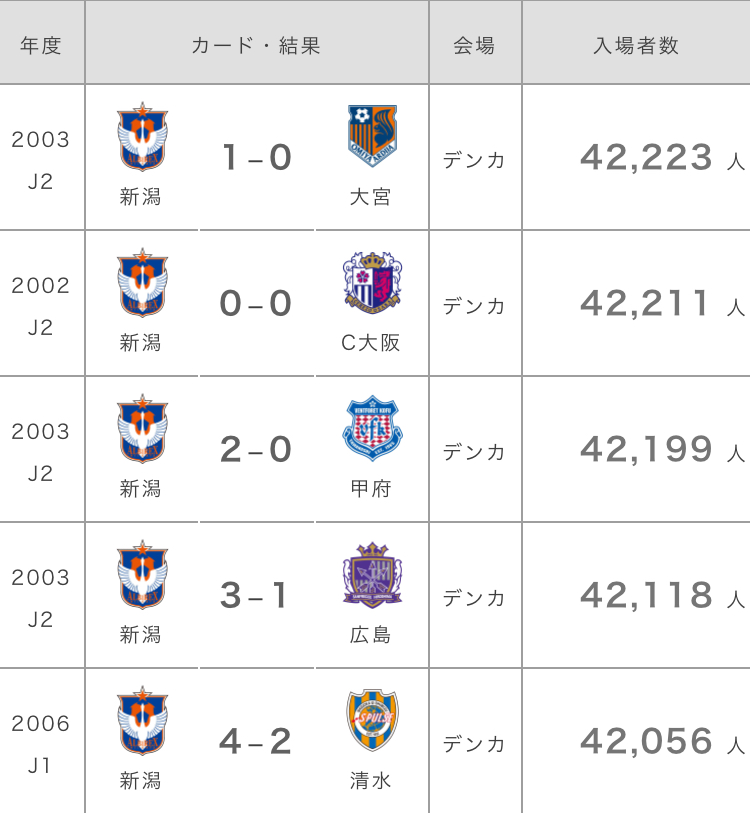Click Niigata crest in the 2006 J1 row

tap(143, 721)
